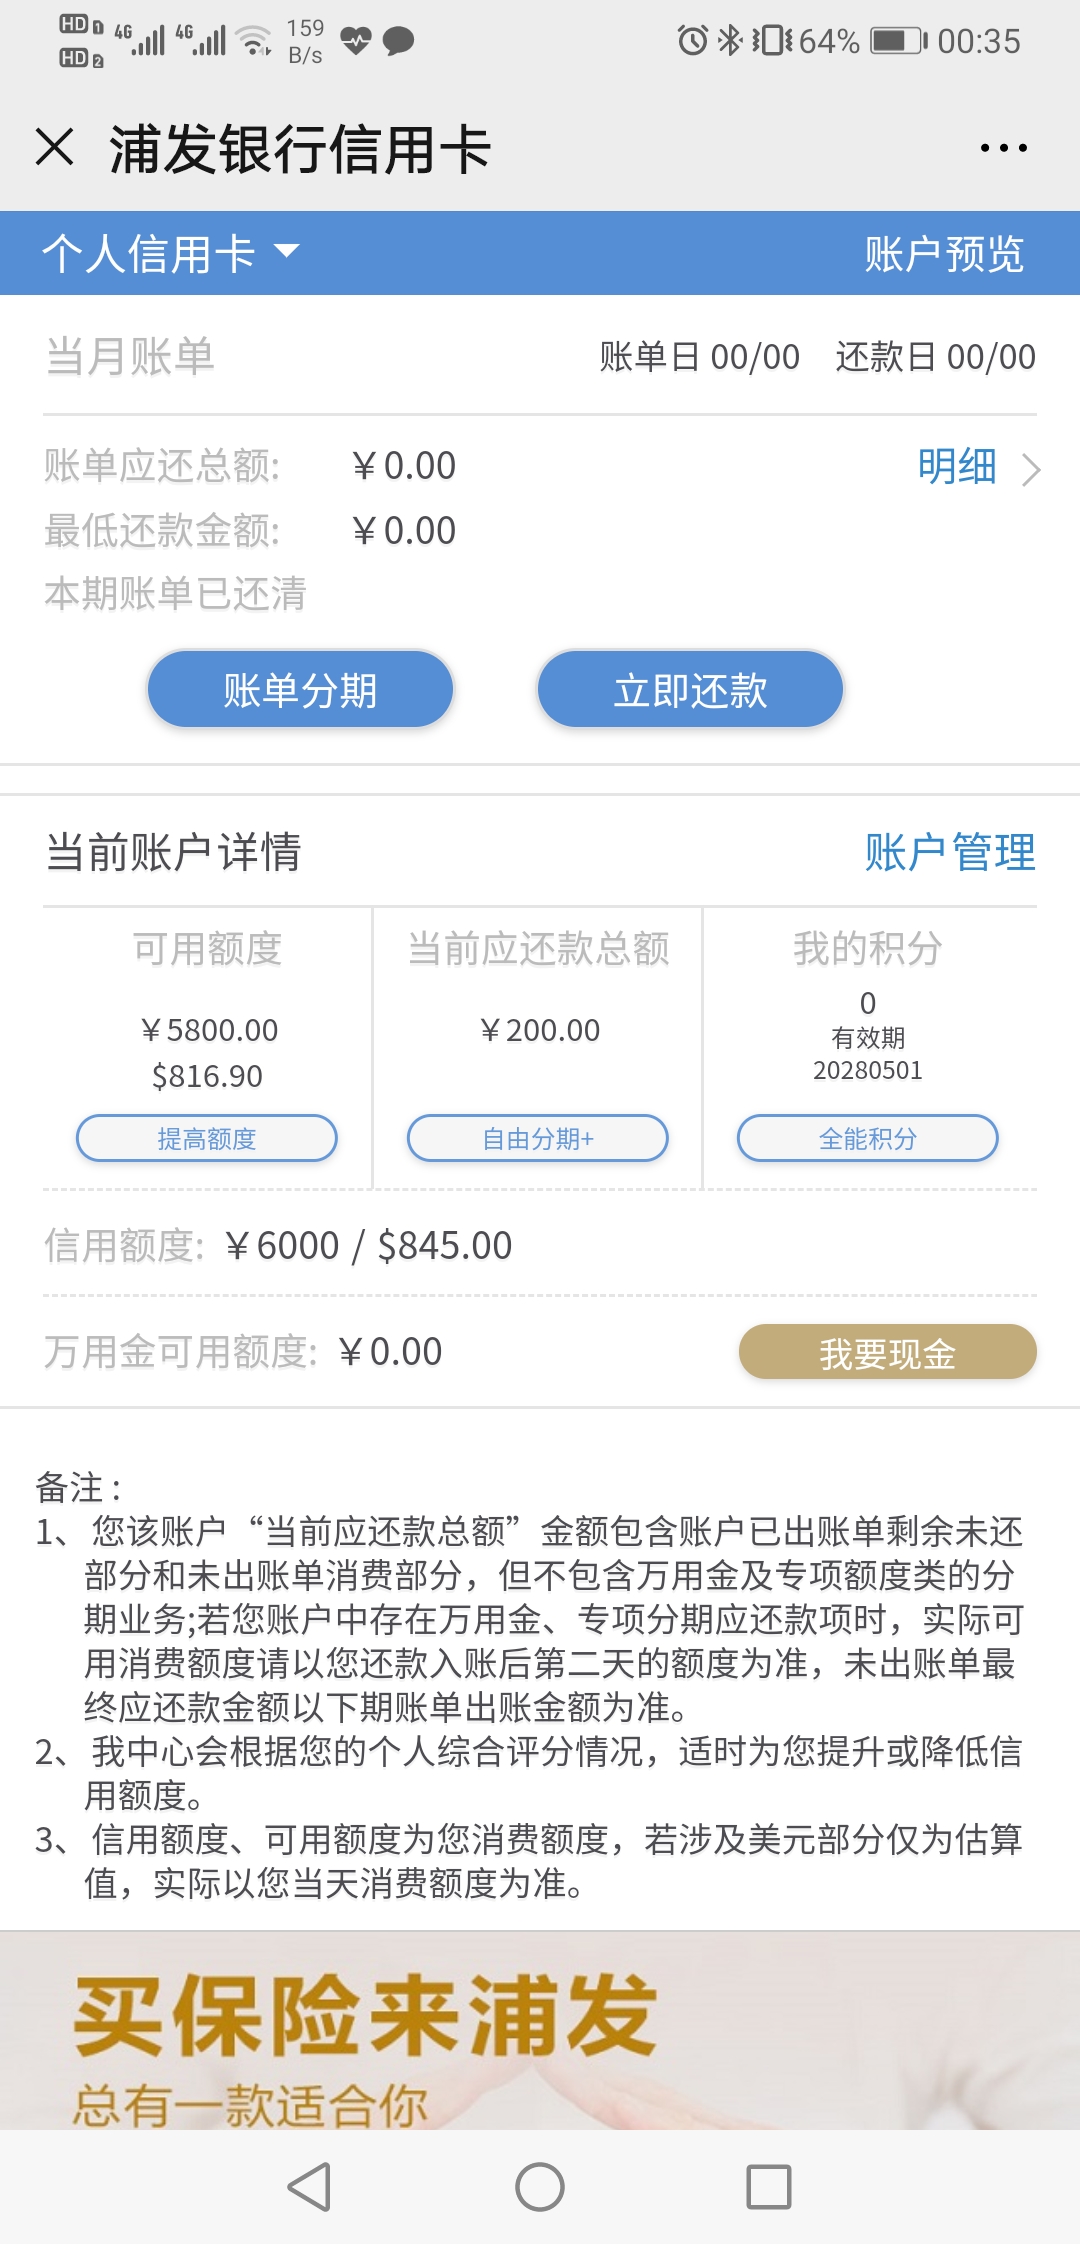Expand the 个人信用卡 dropdown
The width and height of the screenshot is (1080, 2244).
[x=171, y=253]
